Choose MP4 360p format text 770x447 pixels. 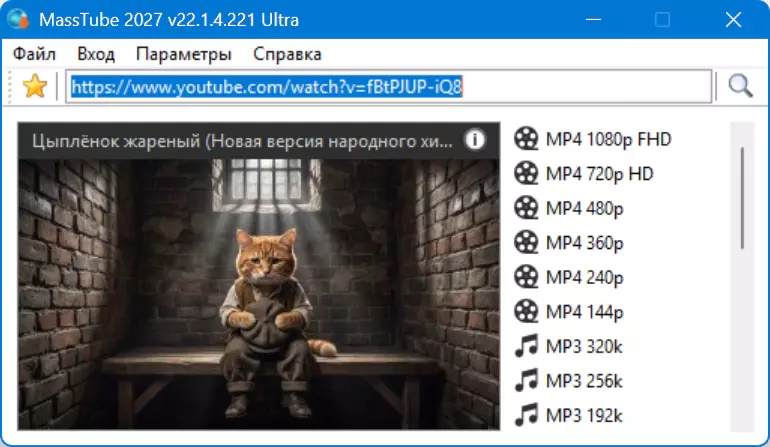pyautogui.click(x=584, y=243)
